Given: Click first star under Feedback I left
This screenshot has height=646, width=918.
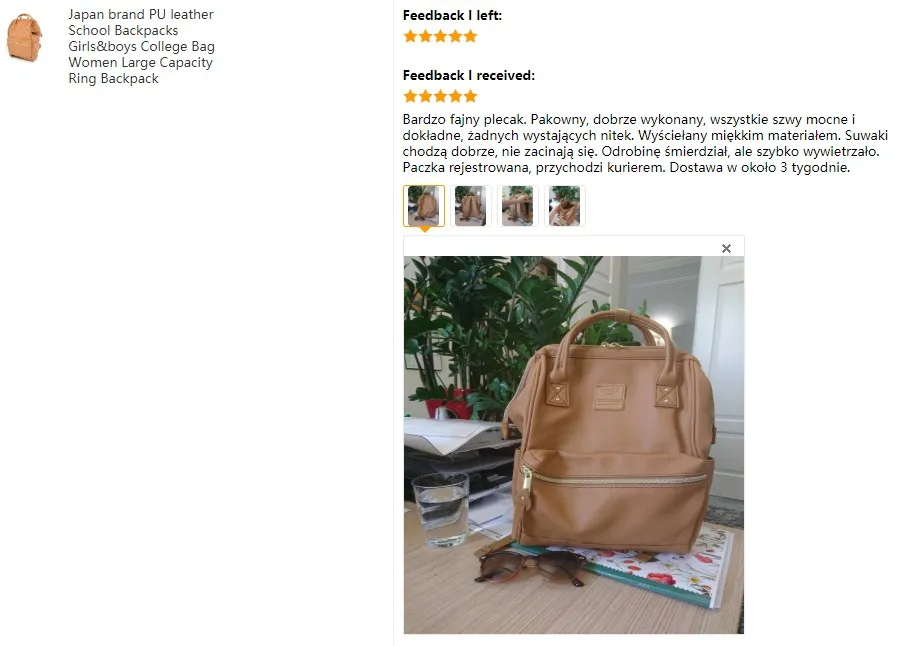Looking at the screenshot, I should click(410, 36).
